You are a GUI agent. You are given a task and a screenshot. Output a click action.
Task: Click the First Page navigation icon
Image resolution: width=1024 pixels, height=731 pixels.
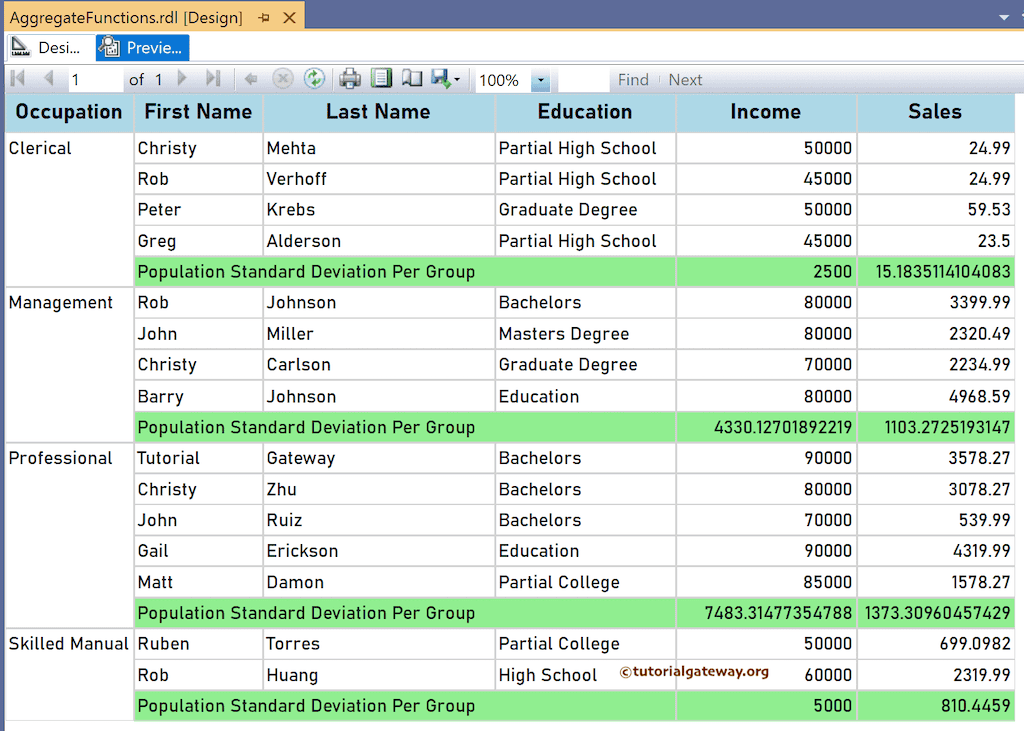(18, 79)
